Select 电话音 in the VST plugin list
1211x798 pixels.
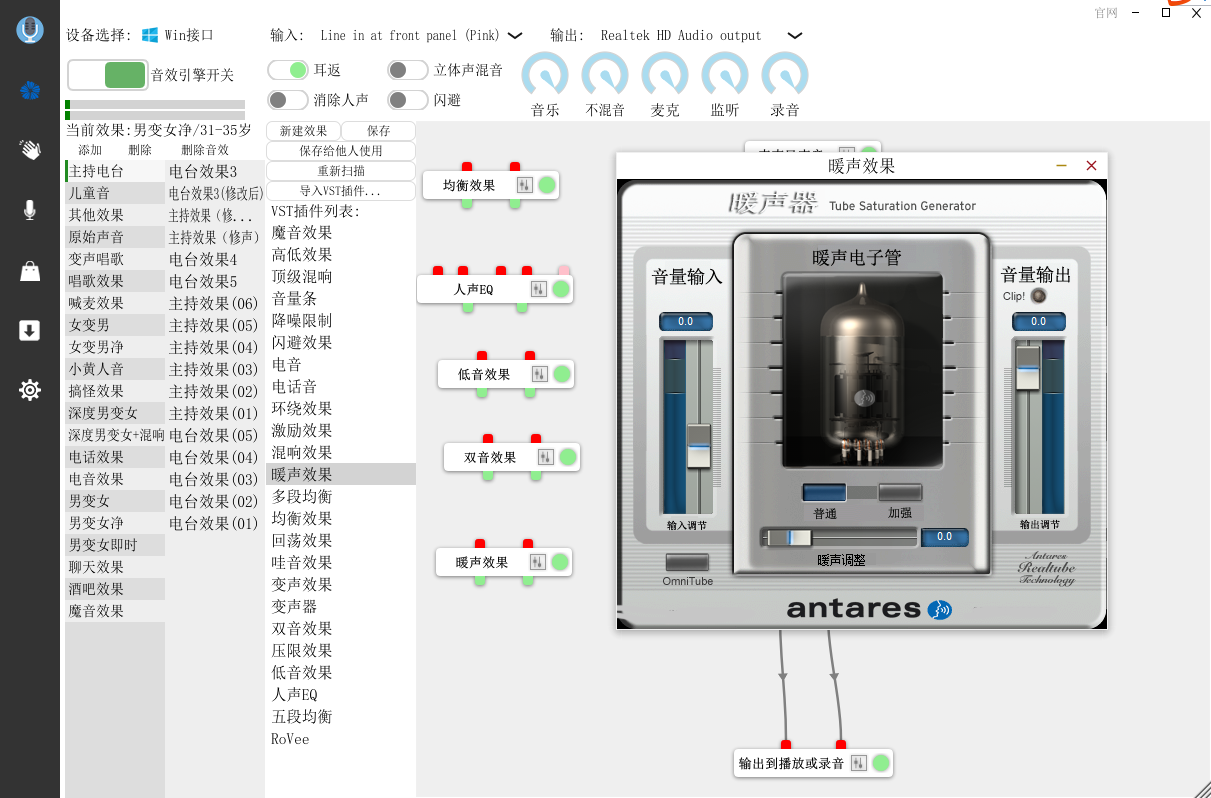(x=341, y=386)
